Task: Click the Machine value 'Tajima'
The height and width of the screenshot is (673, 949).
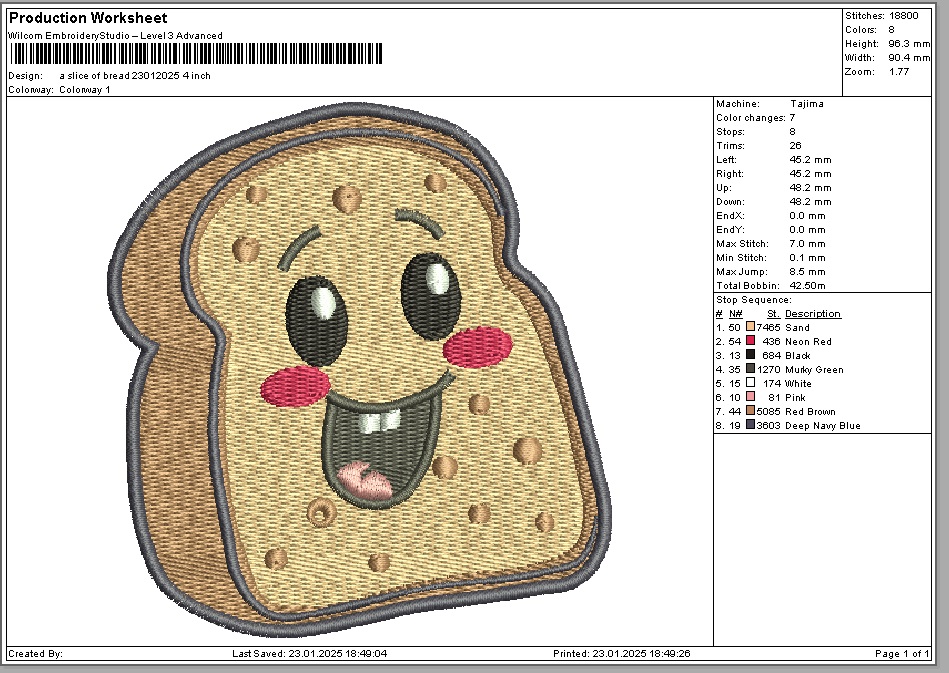Action: coord(807,103)
